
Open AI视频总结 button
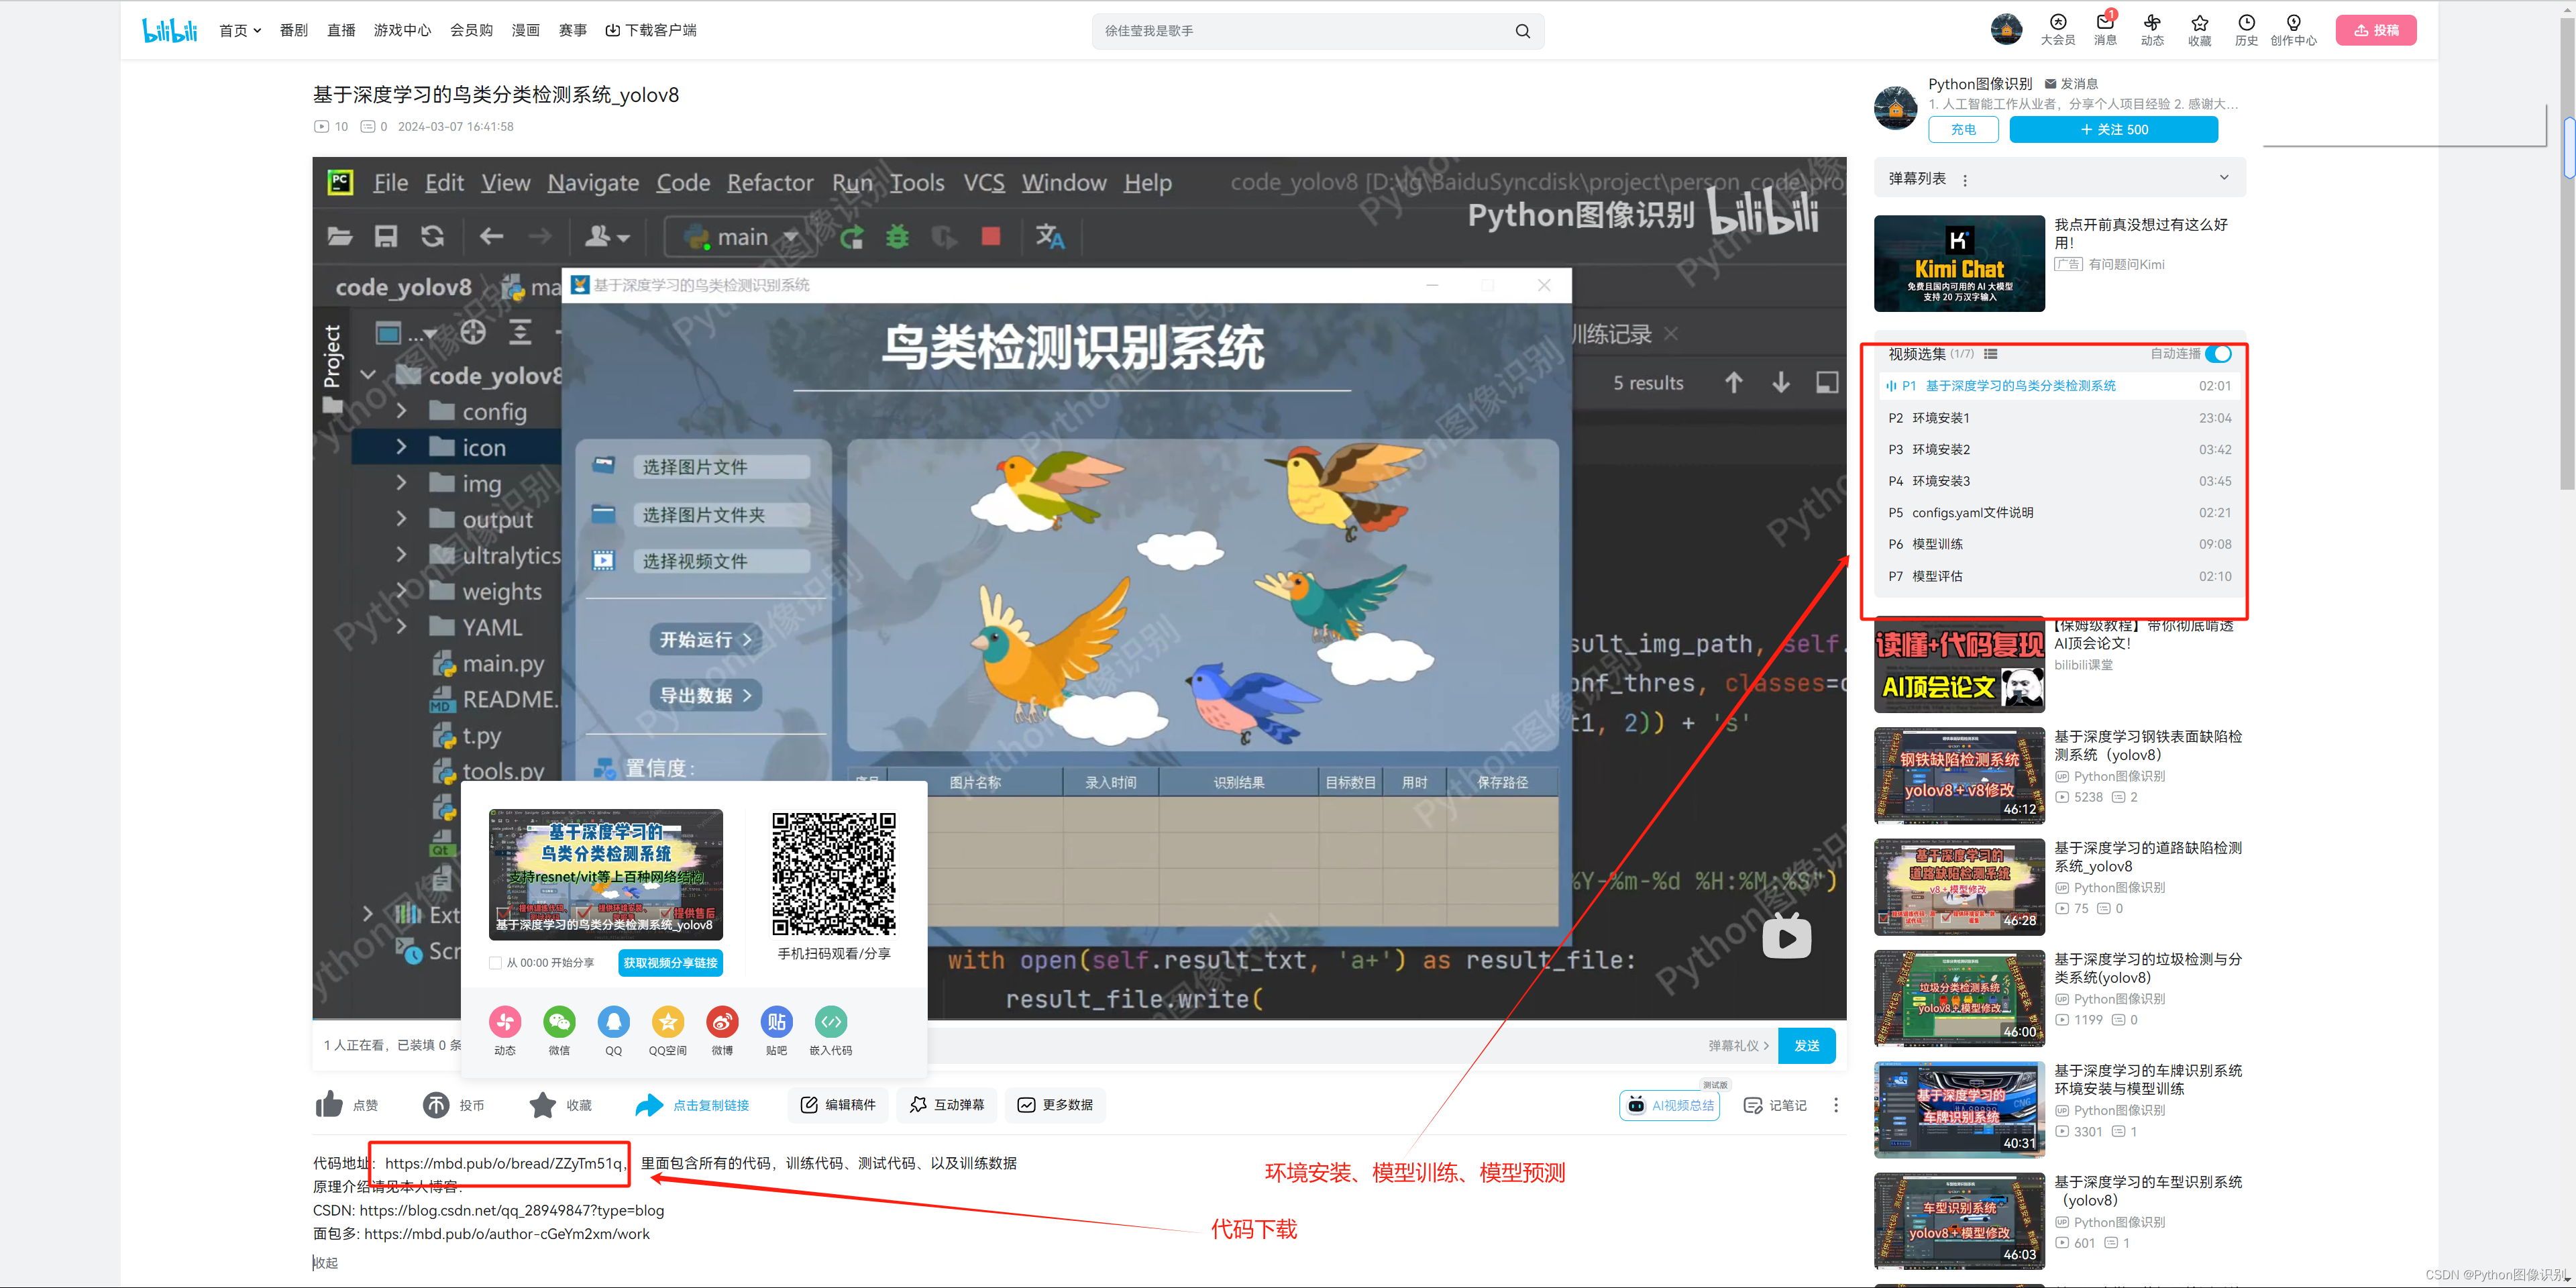pyautogui.click(x=1669, y=1105)
